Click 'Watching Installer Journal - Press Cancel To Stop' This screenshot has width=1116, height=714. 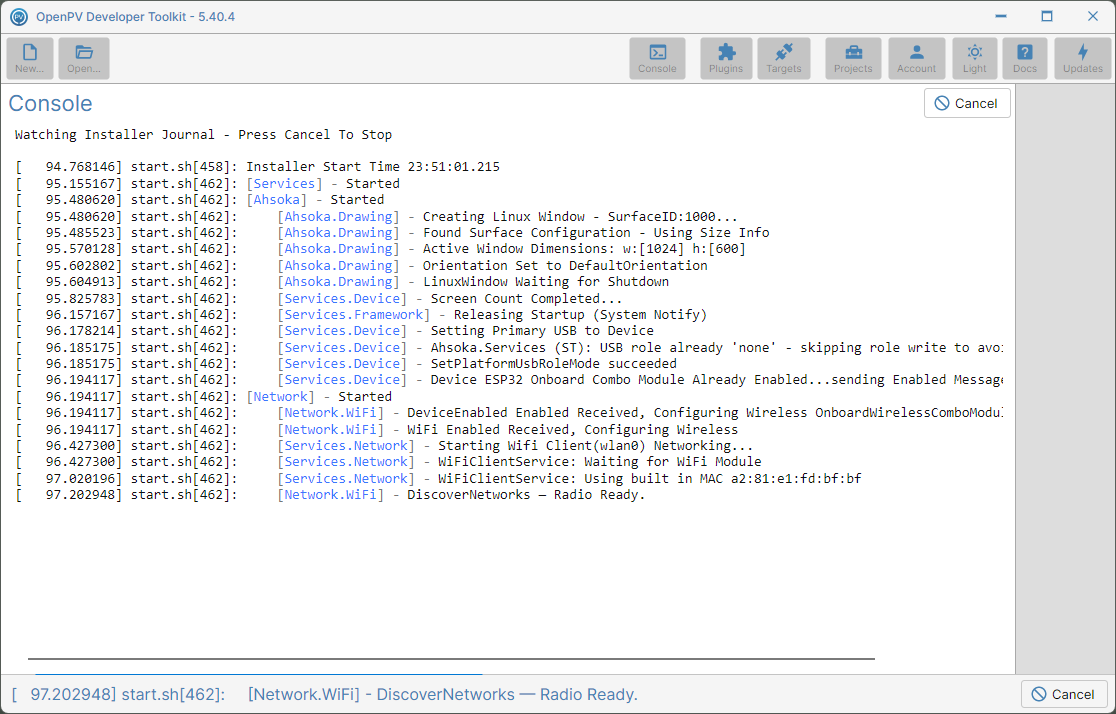tap(204, 135)
